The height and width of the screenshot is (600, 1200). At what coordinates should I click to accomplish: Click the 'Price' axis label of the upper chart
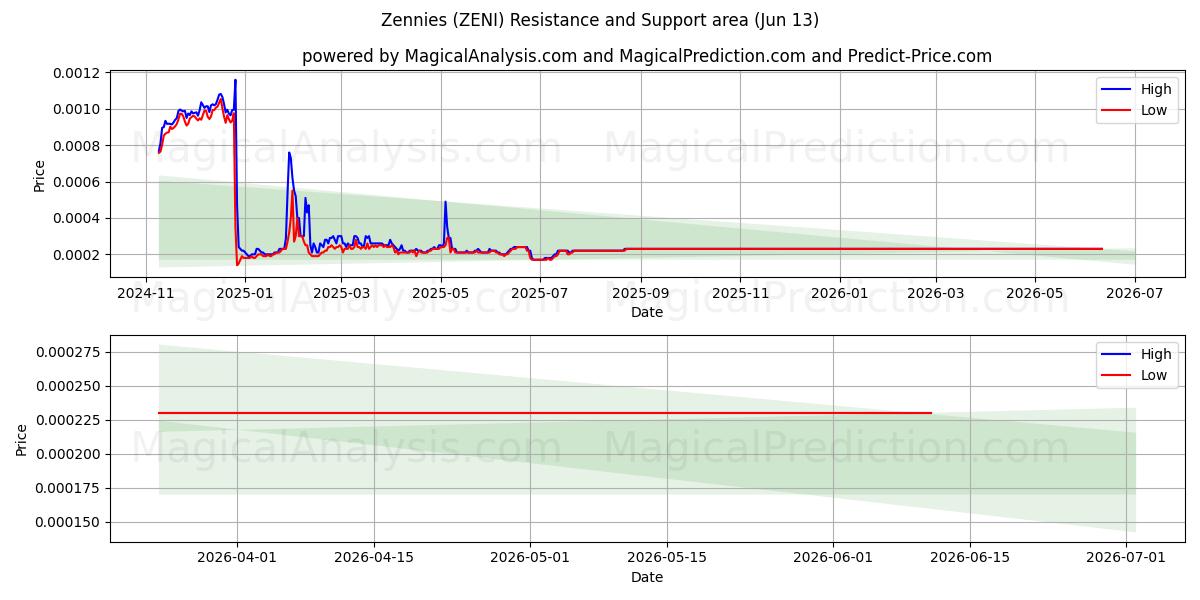tap(40, 175)
